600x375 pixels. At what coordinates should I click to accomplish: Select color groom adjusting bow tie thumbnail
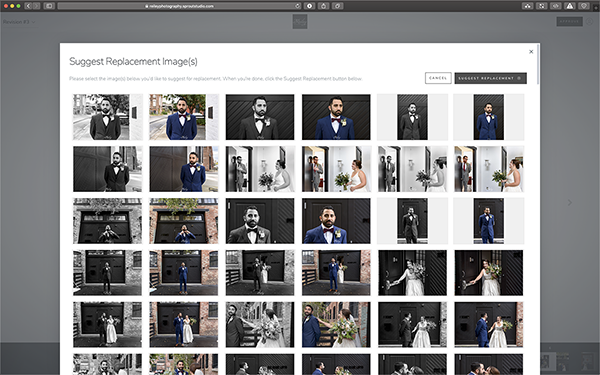coord(184,221)
